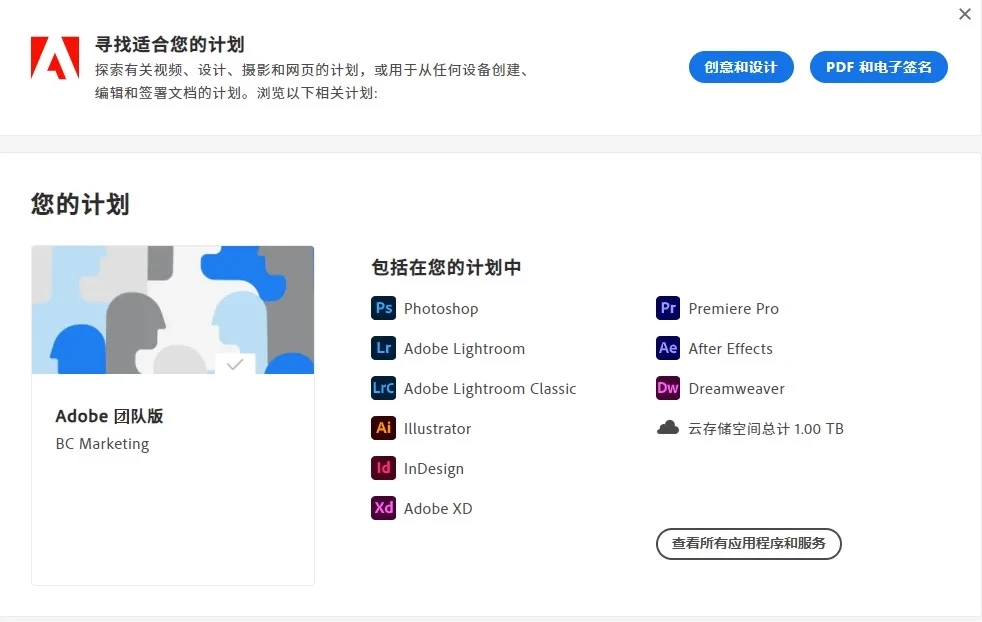Click the Premiere Pro text label
The image size is (982, 622).
pos(734,309)
